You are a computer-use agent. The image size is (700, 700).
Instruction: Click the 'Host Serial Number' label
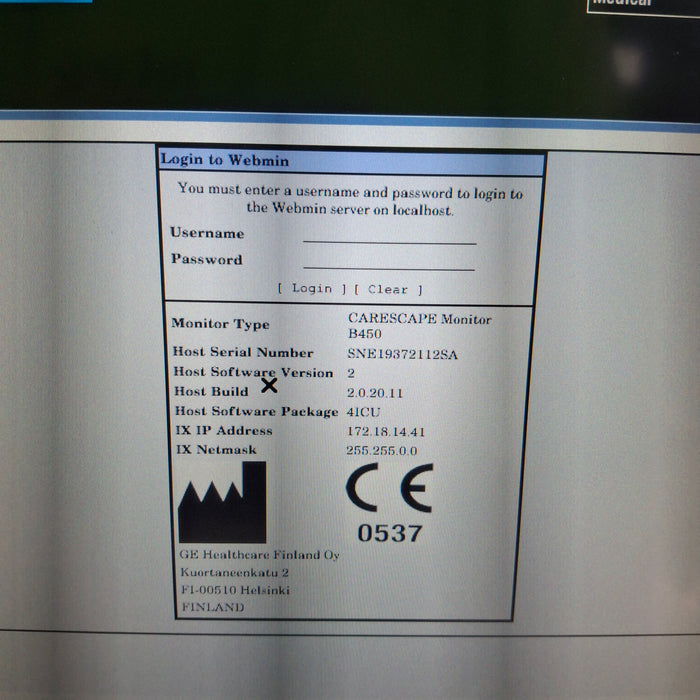(243, 352)
